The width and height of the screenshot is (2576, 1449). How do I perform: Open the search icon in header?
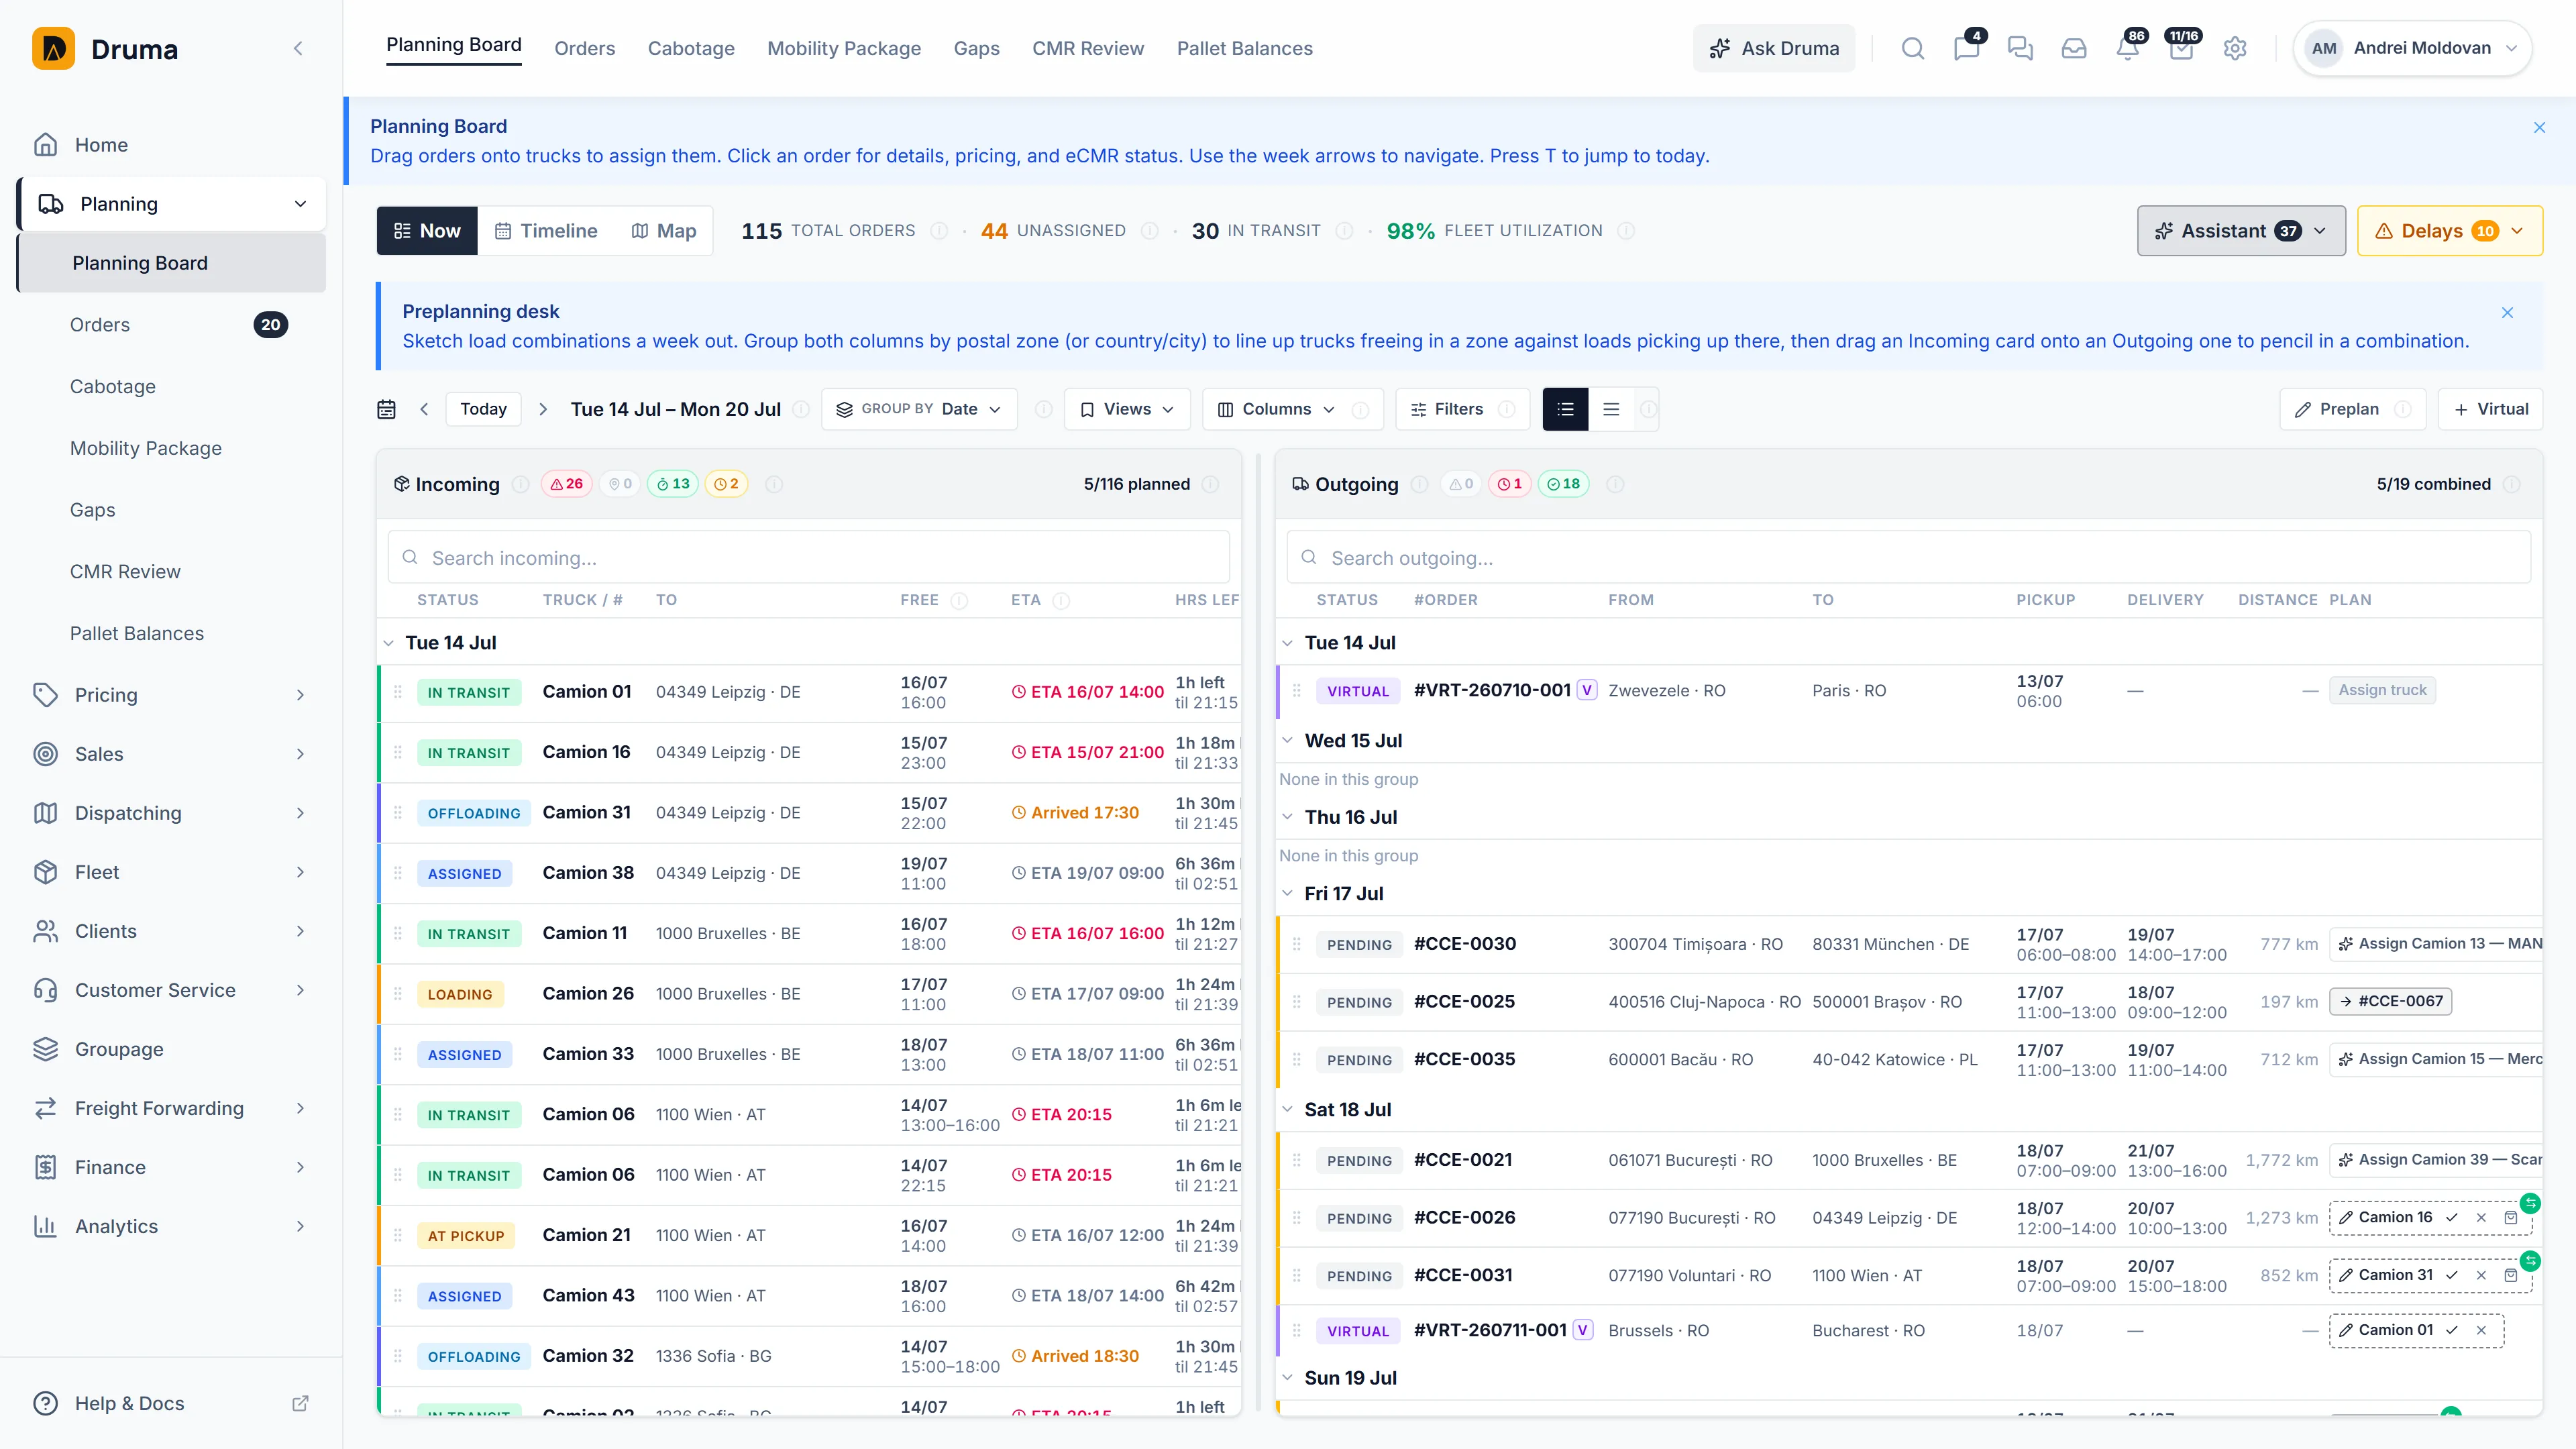point(1912,48)
